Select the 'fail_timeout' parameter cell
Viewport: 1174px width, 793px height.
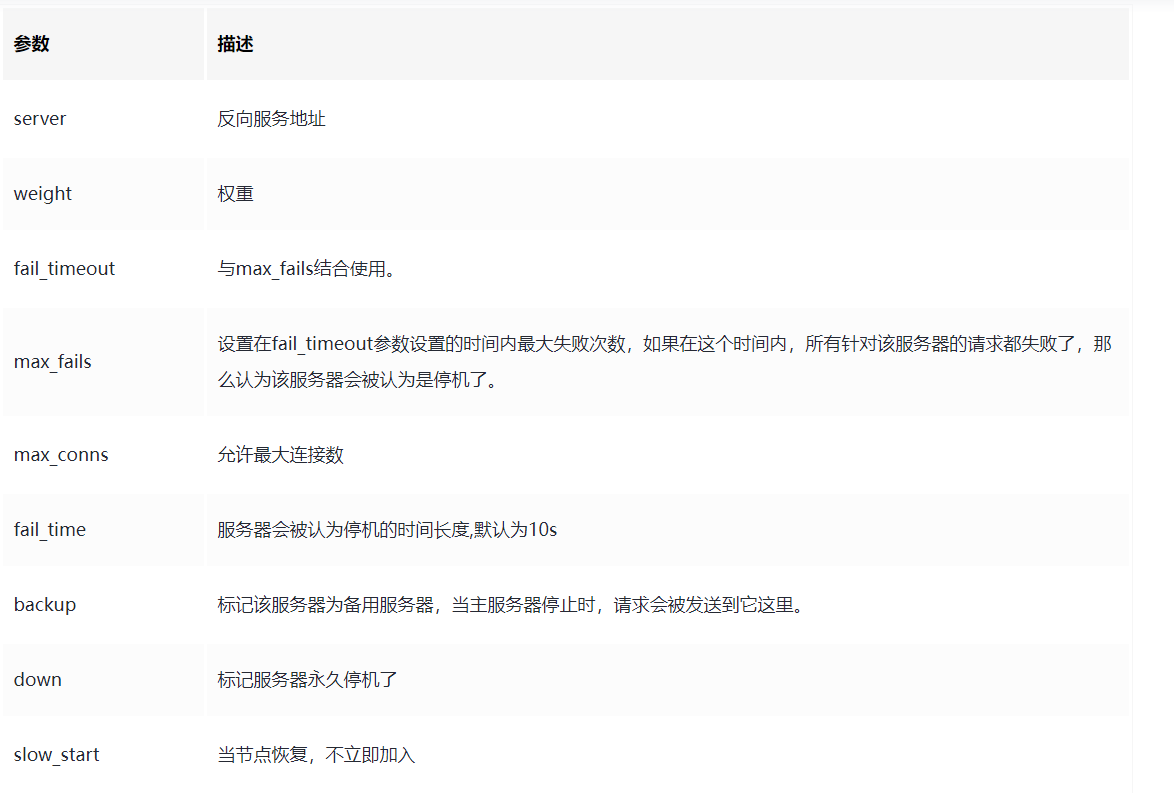103,269
